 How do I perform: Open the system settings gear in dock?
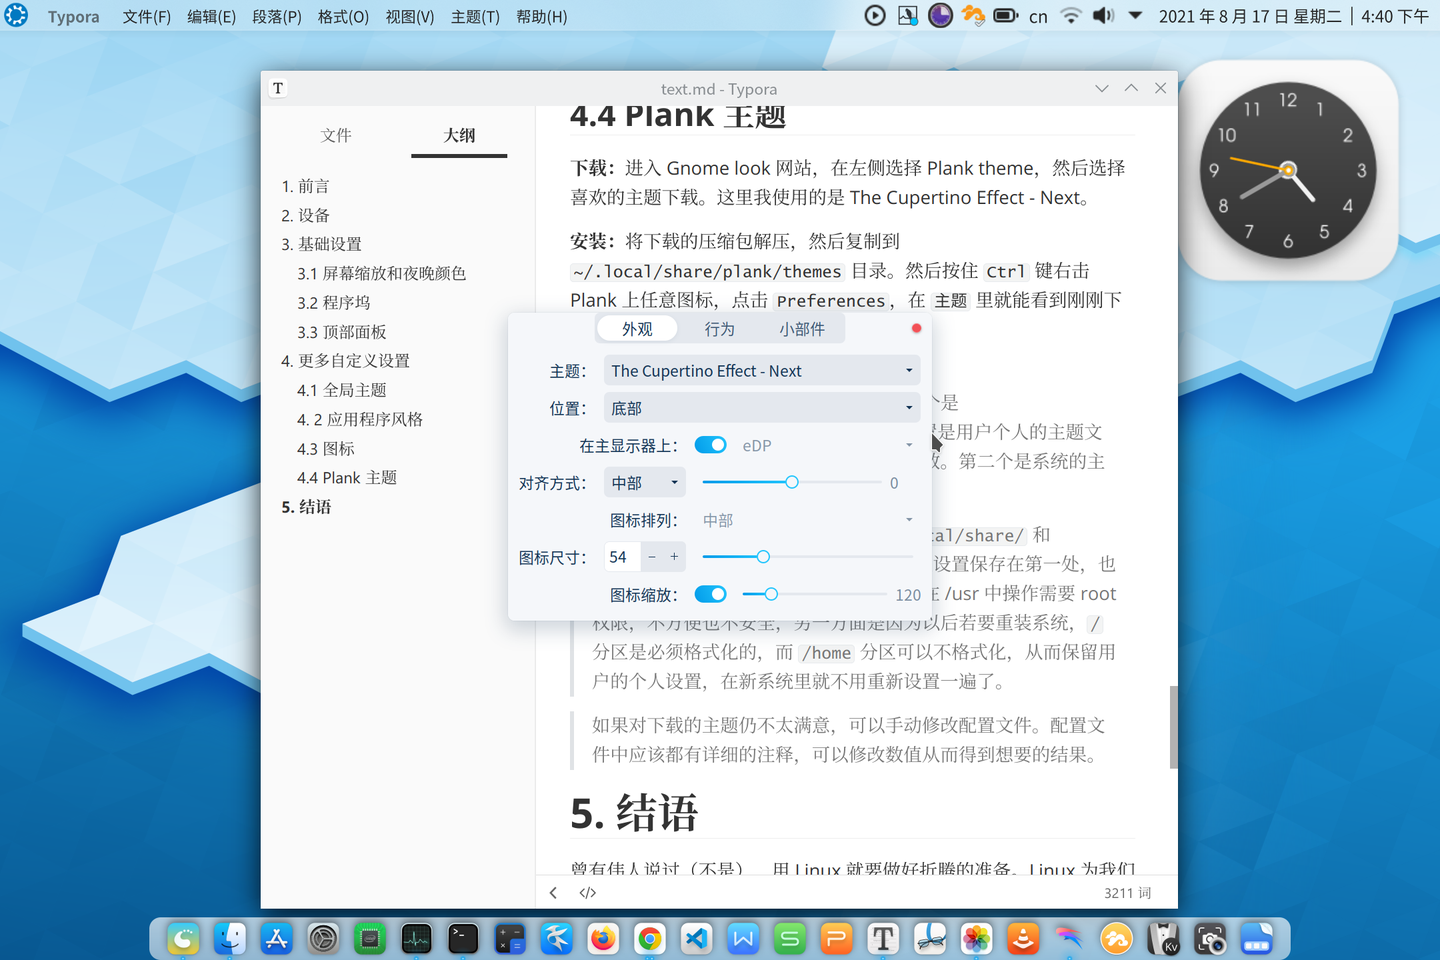click(323, 938)
